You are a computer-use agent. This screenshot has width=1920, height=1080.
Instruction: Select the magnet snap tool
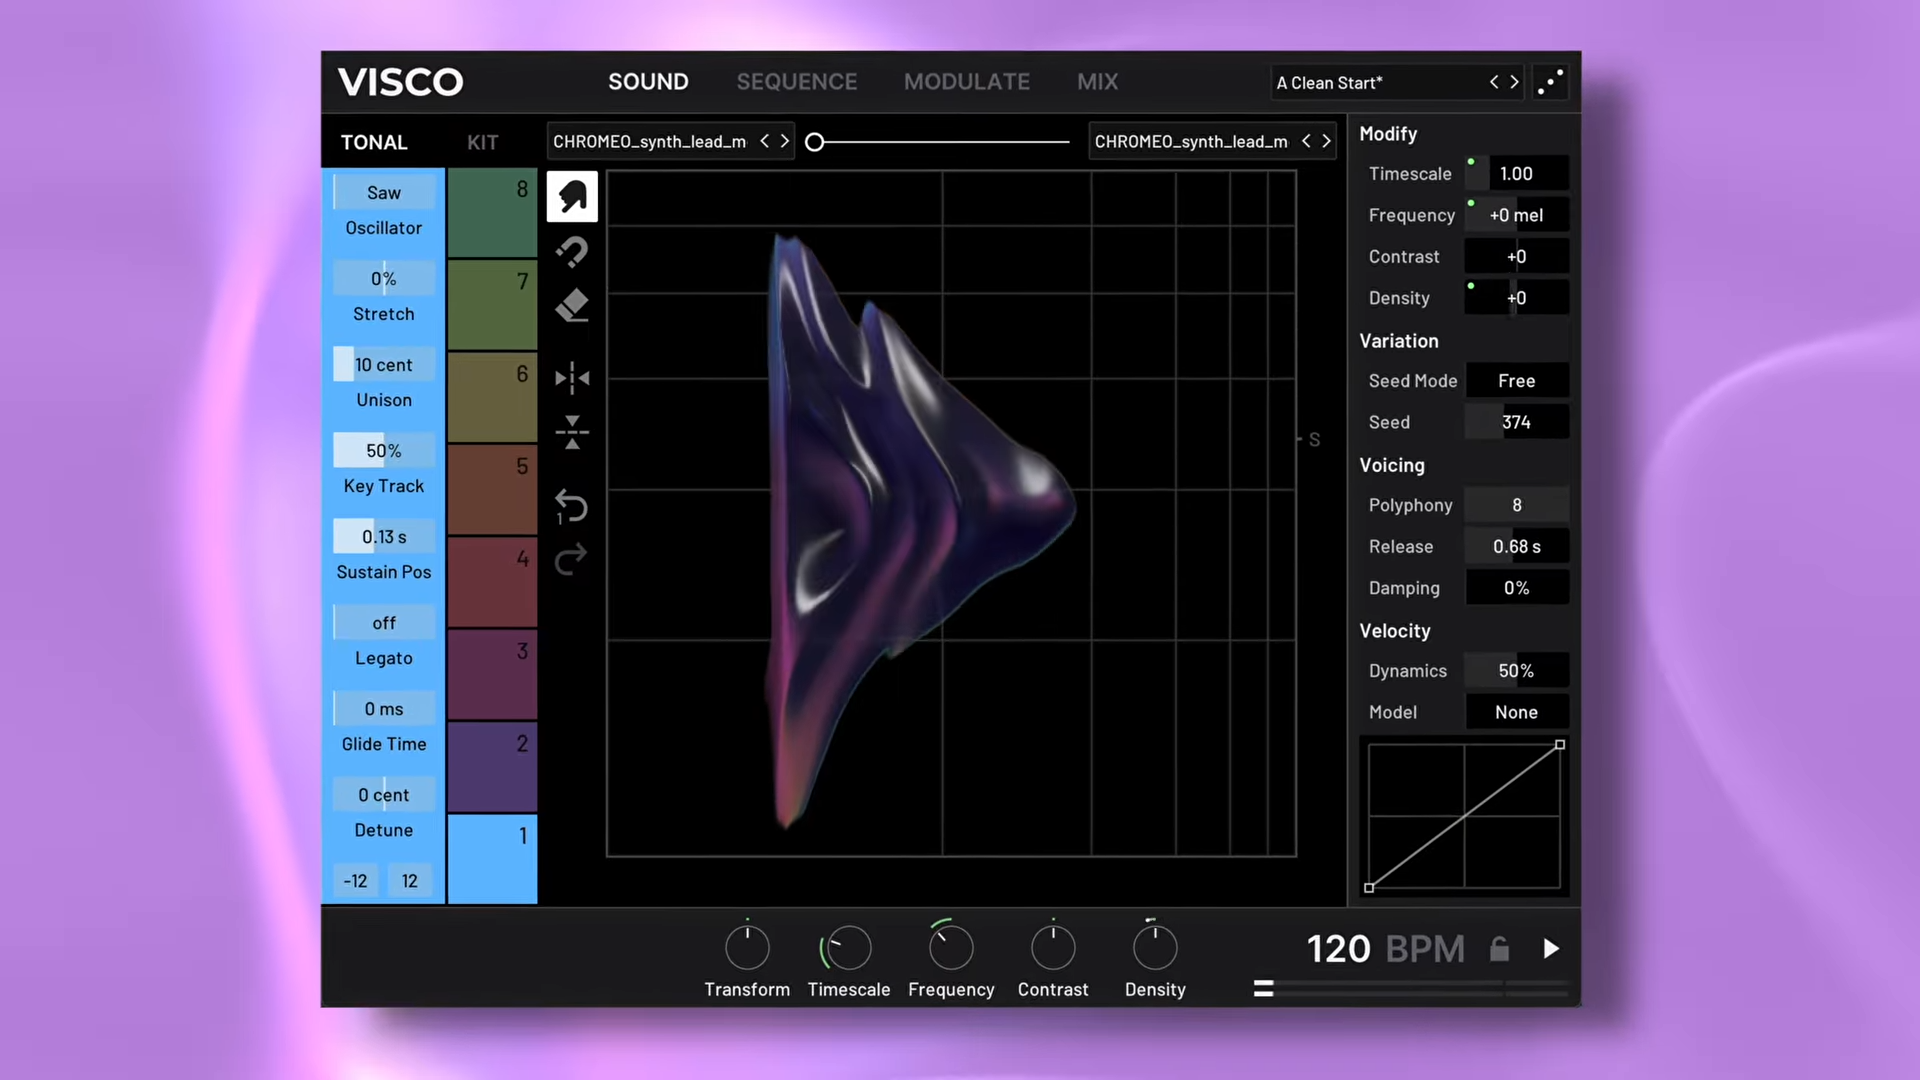[571, 251]
